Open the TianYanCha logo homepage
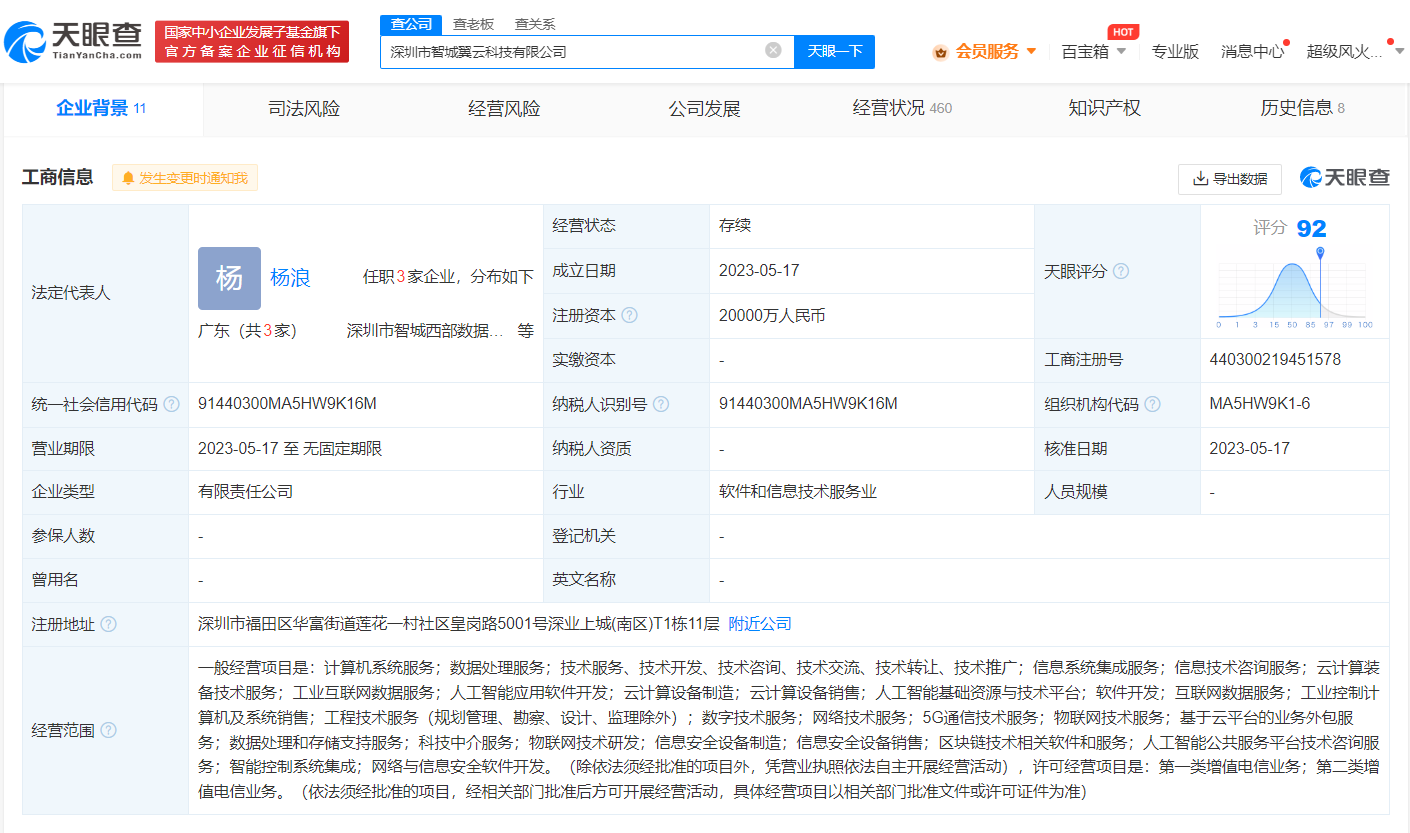This screenshot has width=1410, height=833. (x=73, y=40)
